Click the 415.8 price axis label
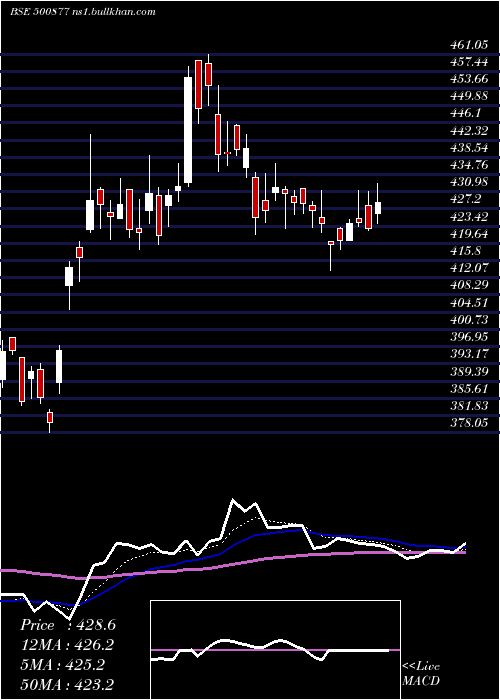The width and height of the screenshot is (500, 700). pos(465,251)
